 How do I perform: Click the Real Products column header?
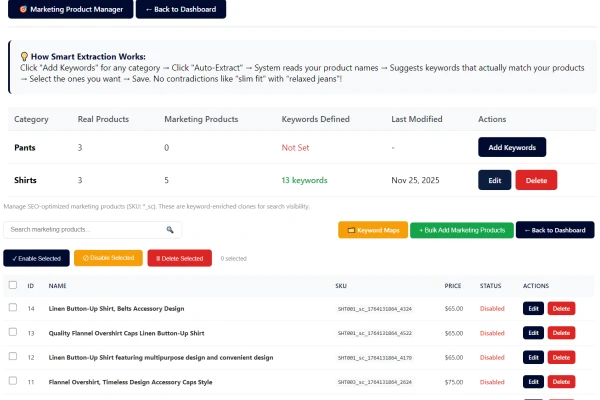103,119
